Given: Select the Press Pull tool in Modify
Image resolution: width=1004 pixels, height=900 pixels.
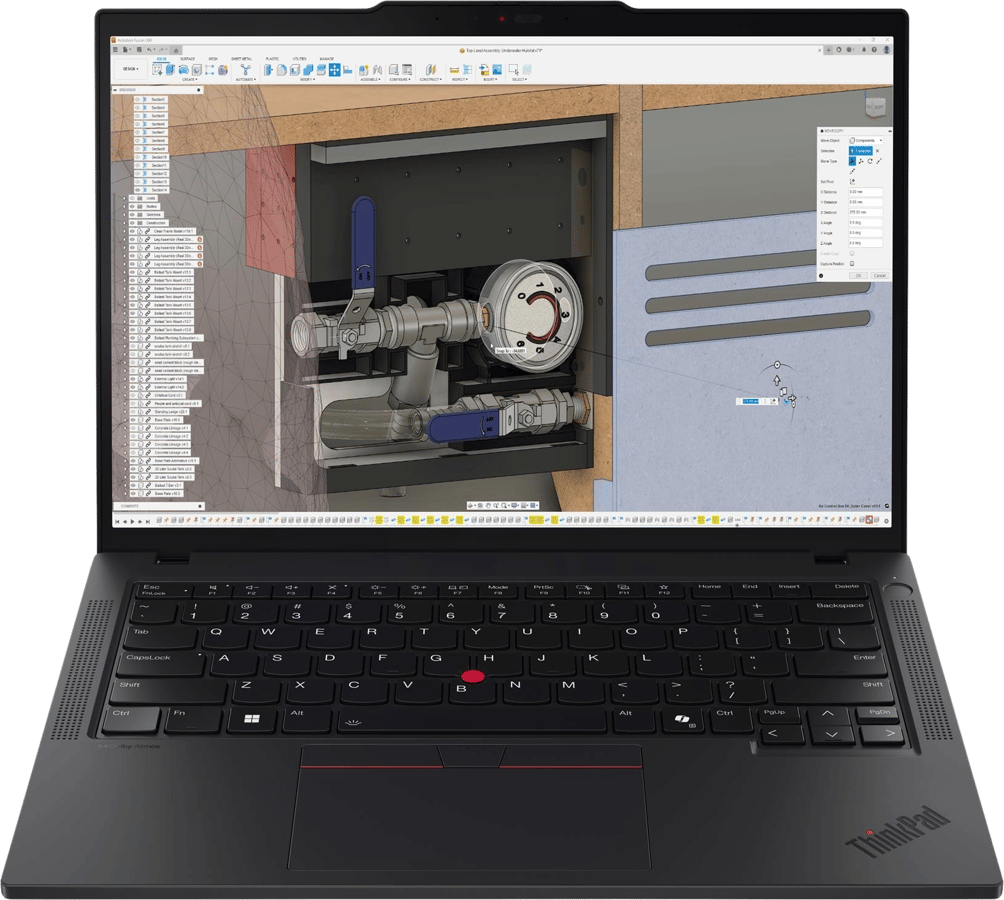Looking at the screenshot, I should point(268,69).
